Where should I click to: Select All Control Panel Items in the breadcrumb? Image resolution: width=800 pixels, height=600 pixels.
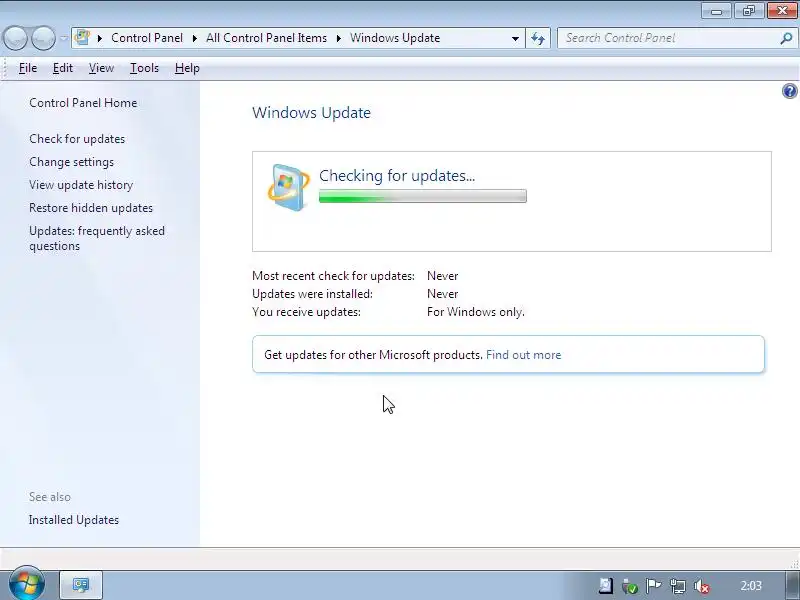266,38
